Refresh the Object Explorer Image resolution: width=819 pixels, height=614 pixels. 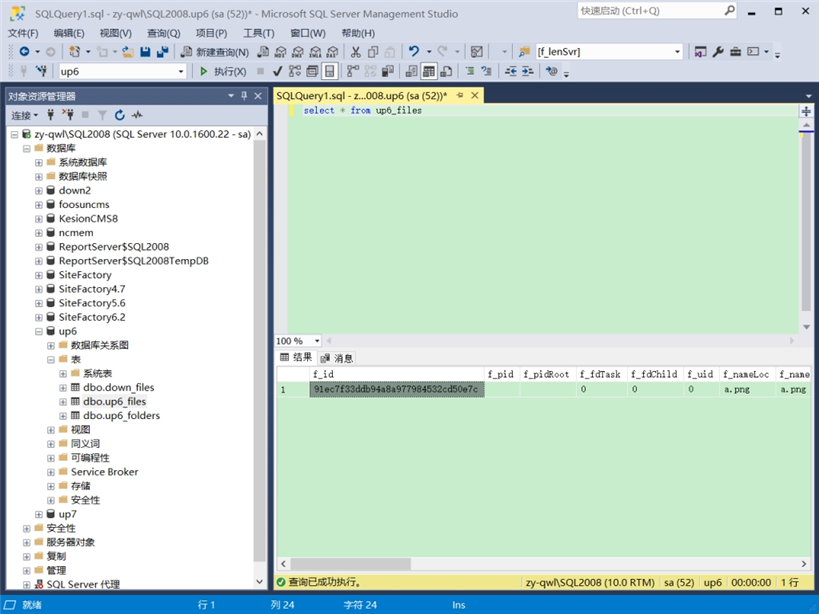(119, 114)
